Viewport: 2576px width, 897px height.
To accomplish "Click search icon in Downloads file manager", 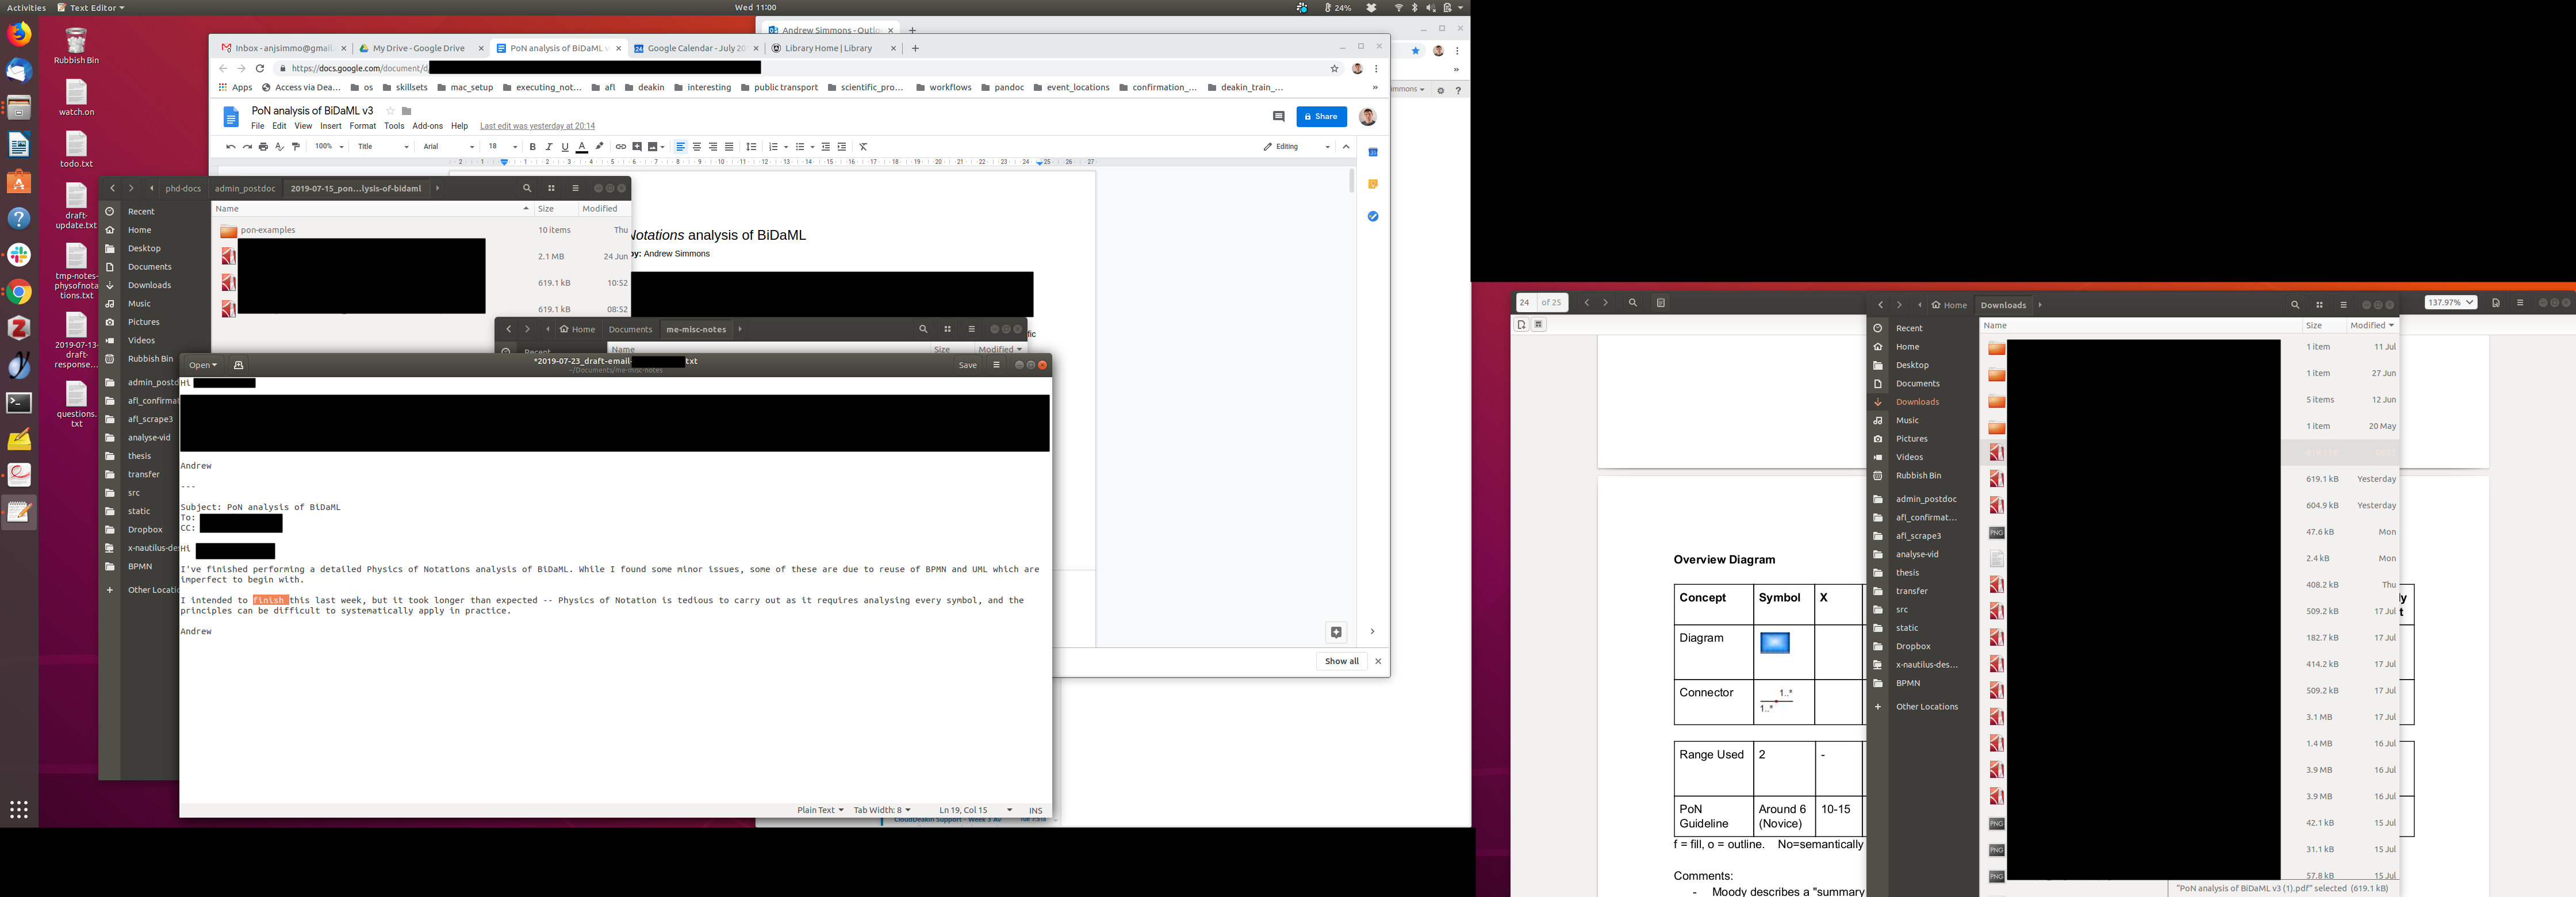I will [2295, 305].
